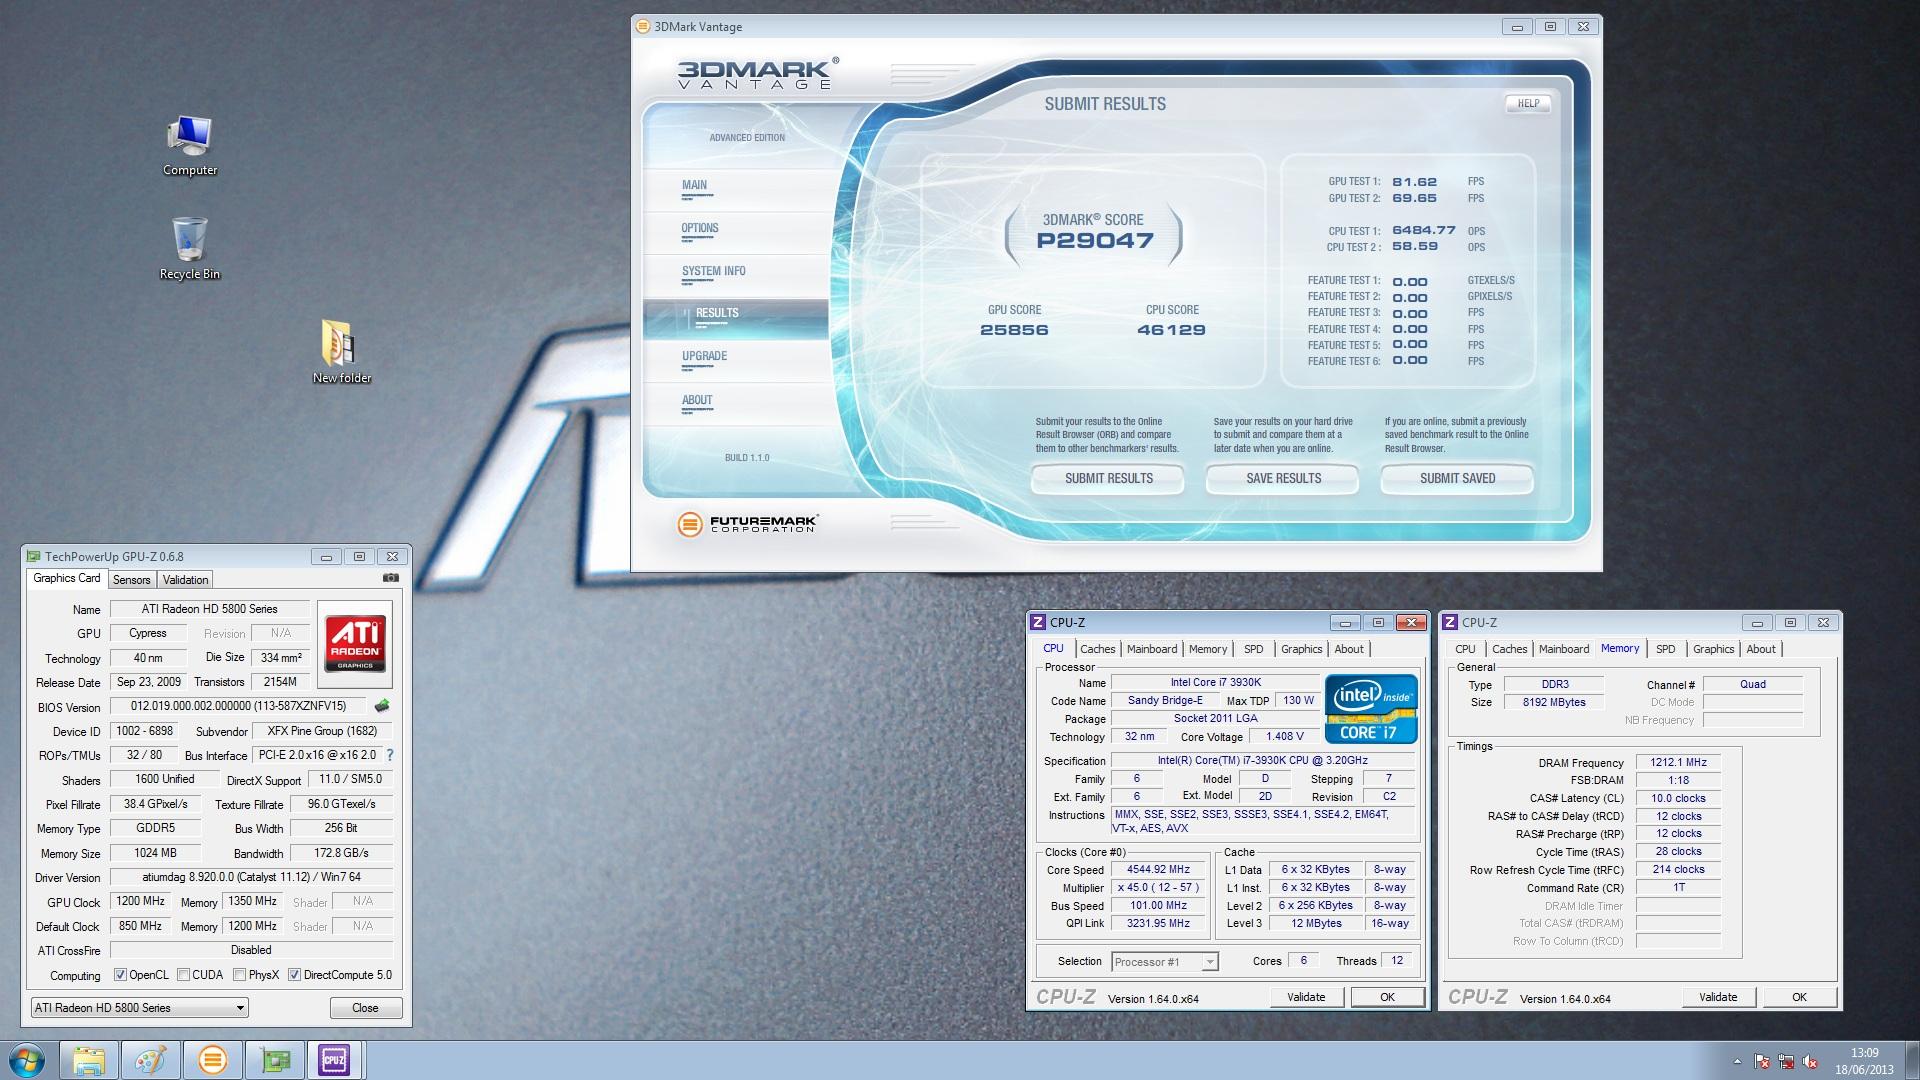The height and width of the screenshot is (1080, 1920).
Task: Open the SPD tab in right CPU-Z window
Action: pyautogui.click(x=1665, y=649)
